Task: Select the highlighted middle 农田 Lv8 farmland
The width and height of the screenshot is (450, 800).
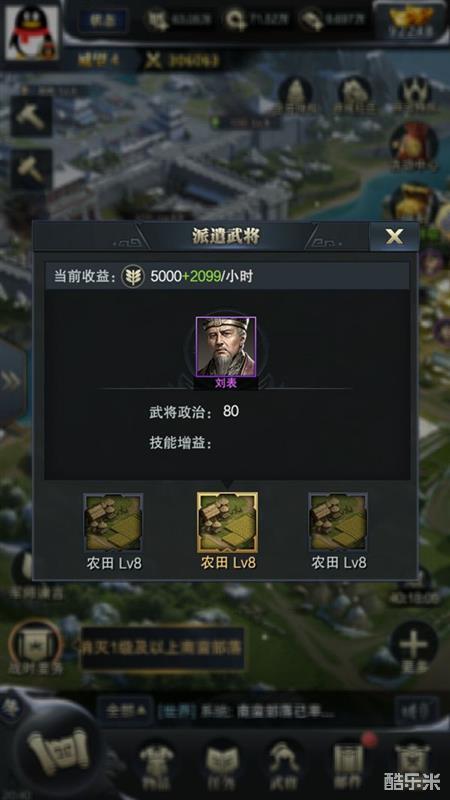Action: (x=227, y=523)
